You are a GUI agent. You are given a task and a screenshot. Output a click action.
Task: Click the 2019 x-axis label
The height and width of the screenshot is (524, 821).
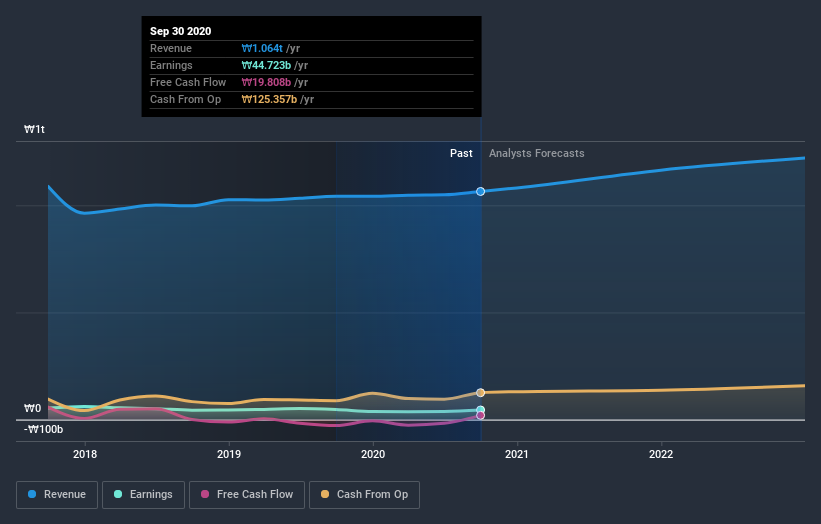click(x=229, y=454)
